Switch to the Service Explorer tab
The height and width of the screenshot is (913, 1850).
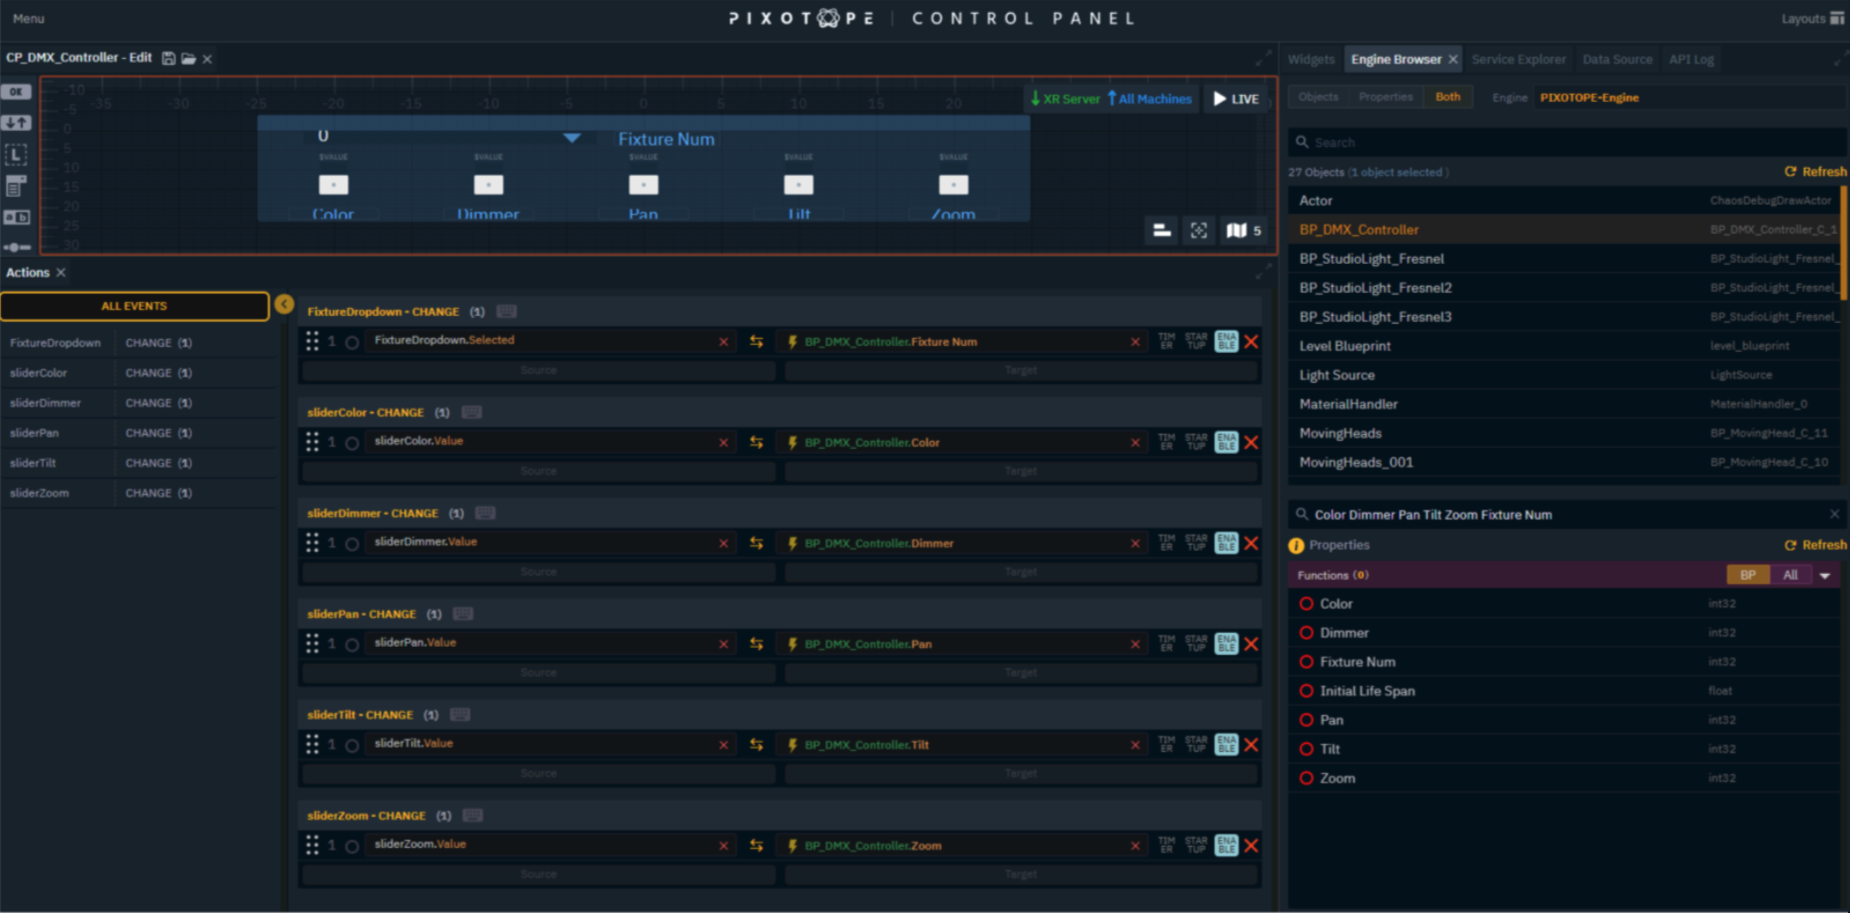click(x=1518, y=60)
